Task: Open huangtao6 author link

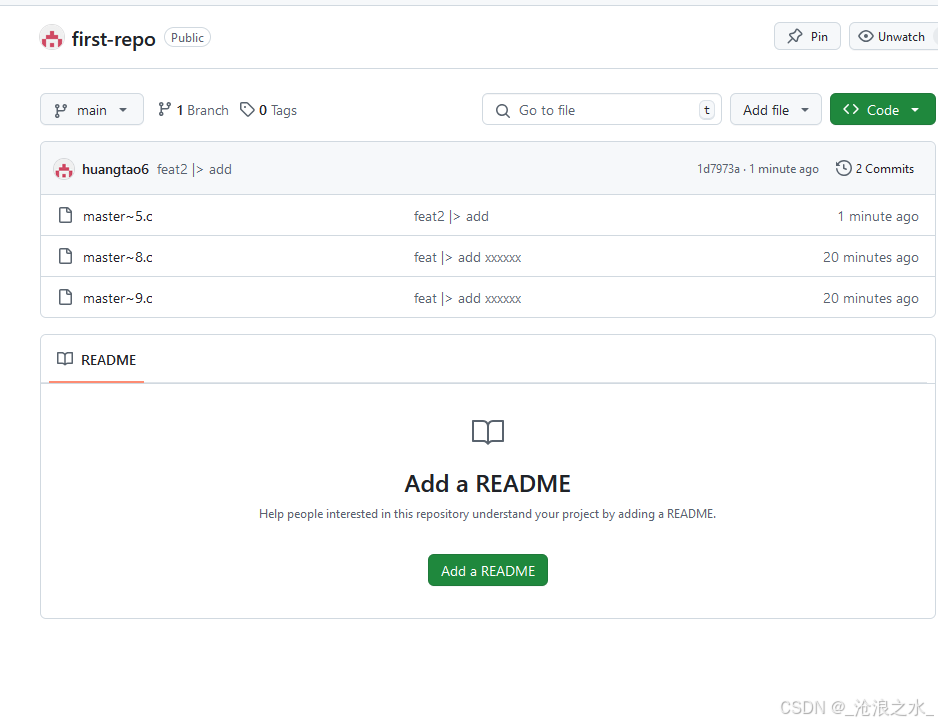Action: (115, 169)
